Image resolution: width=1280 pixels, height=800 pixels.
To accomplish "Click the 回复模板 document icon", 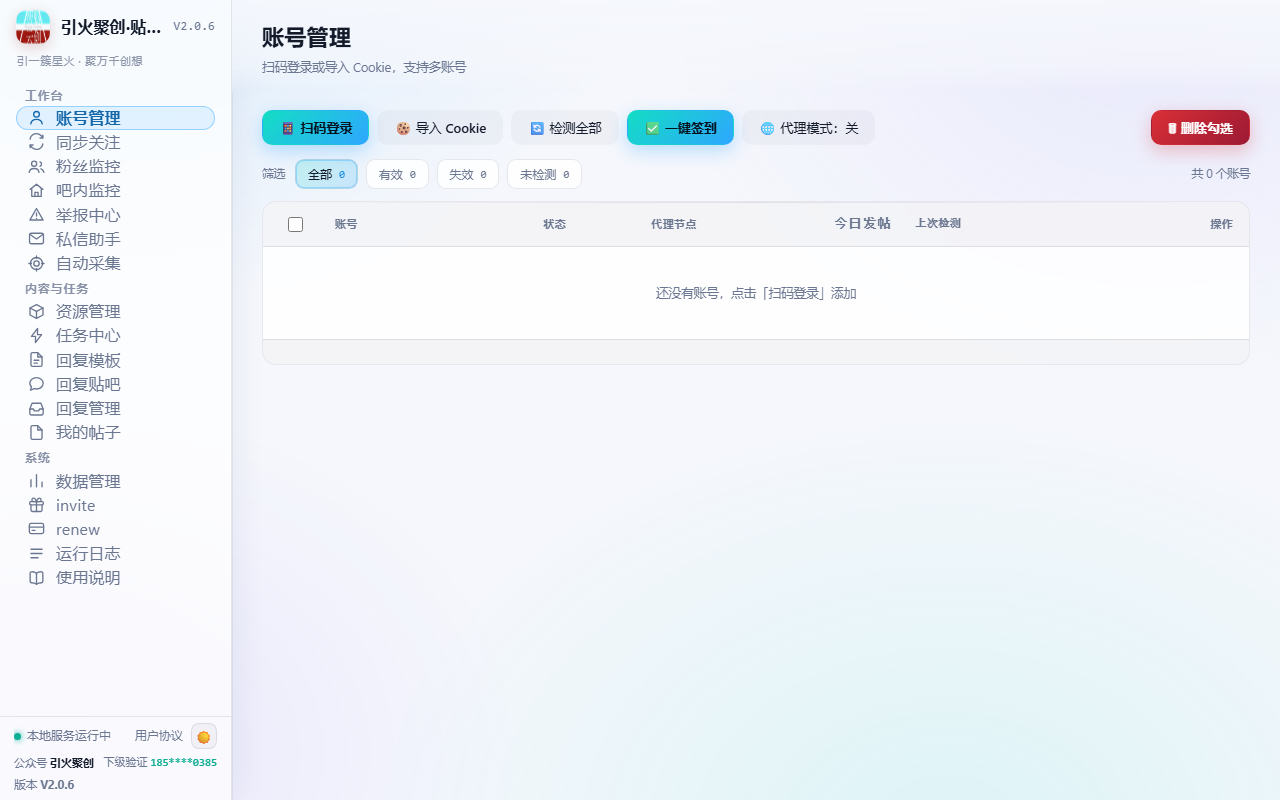I will [37, 360].
